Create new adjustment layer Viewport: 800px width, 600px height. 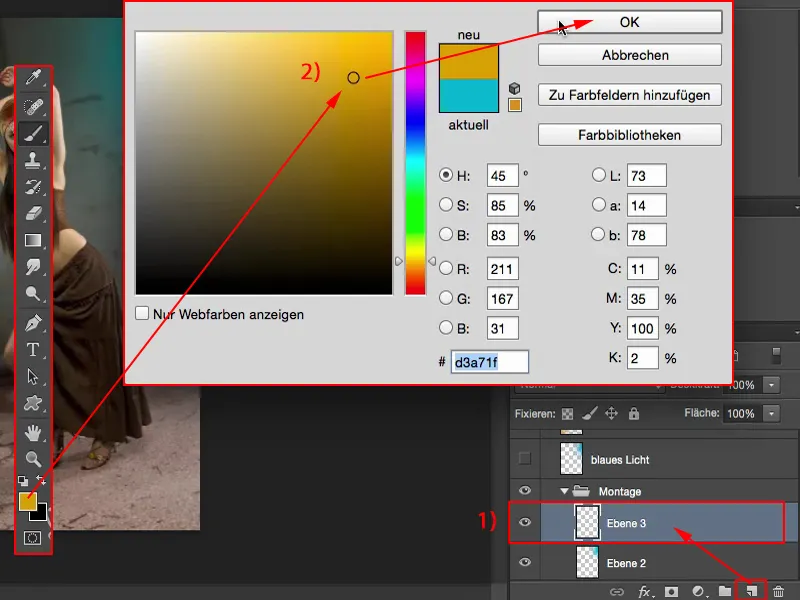698,592
